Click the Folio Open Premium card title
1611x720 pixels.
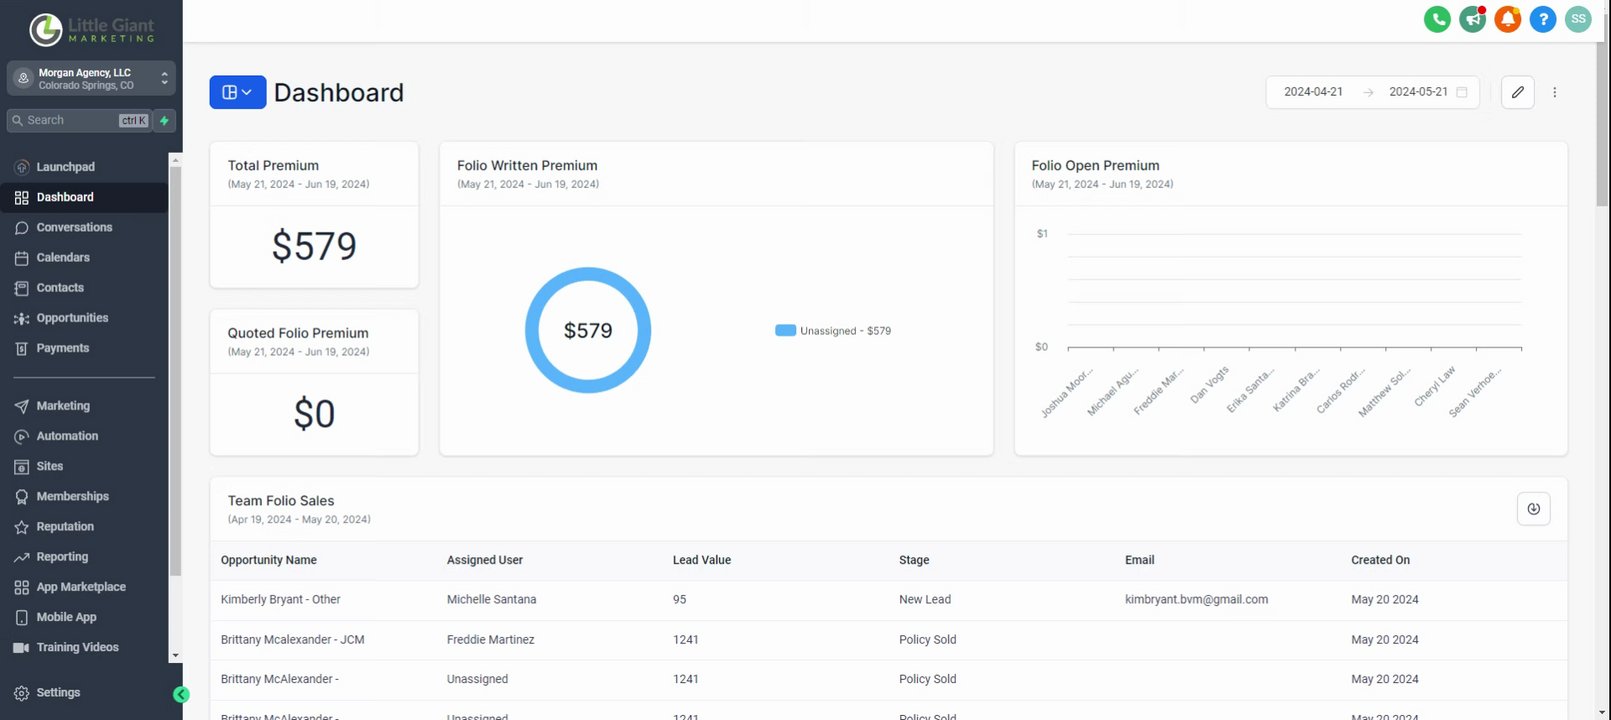(x=1095, y=166)
